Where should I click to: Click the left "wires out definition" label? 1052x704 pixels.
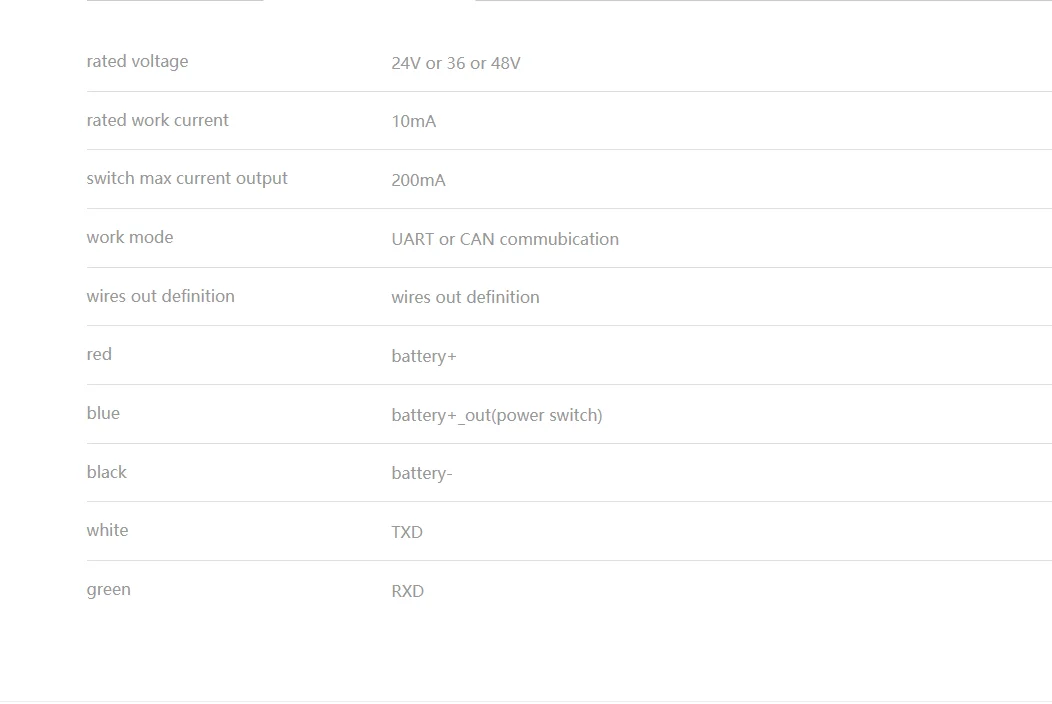point(160,296)
